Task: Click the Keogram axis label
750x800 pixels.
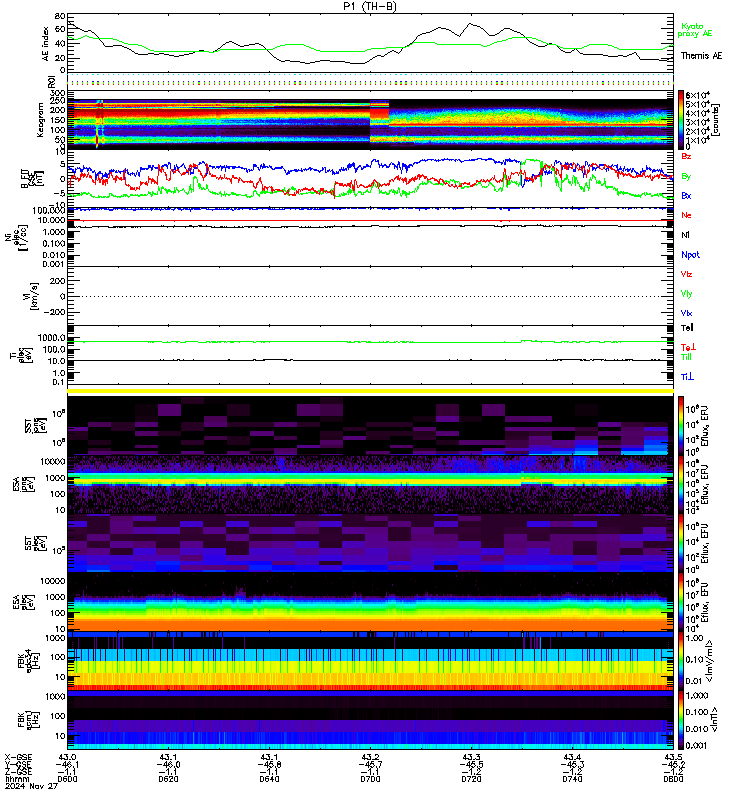Action: coord(40,120)
